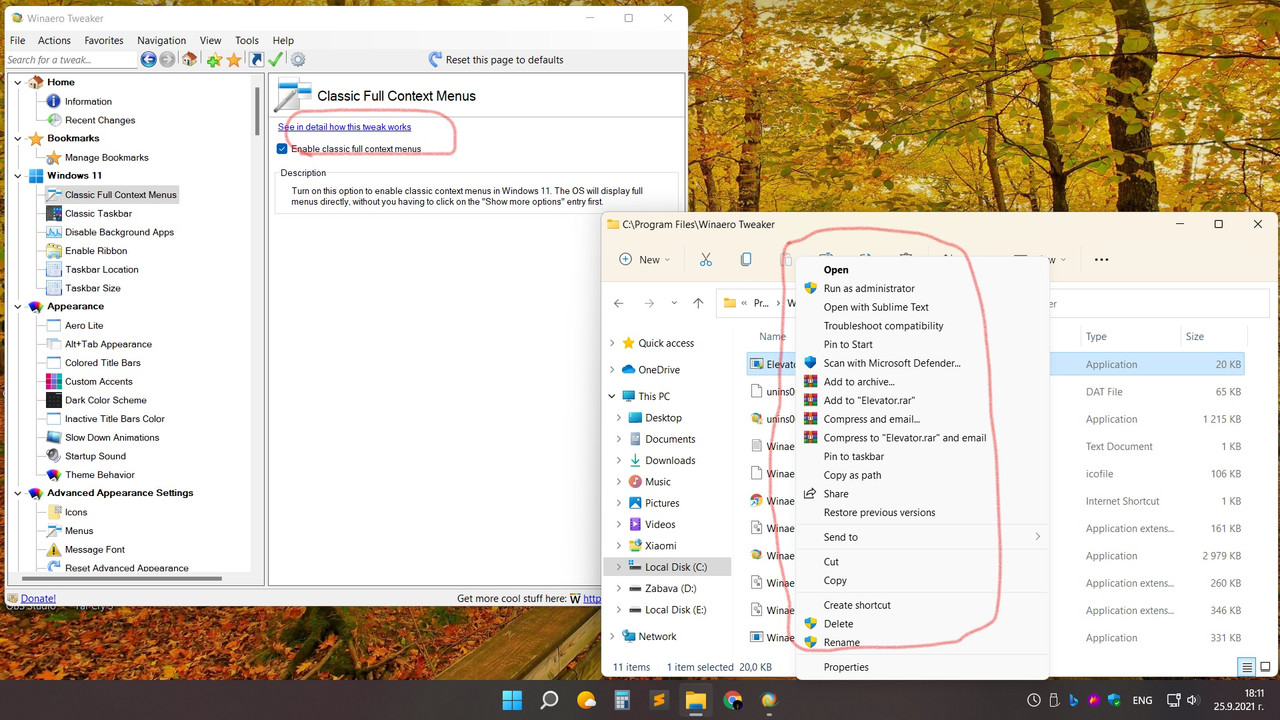This screenshot has height=720, width=1280.
Task: Click the Home house icon in Winaero toolbar
Action: point(189,60)
